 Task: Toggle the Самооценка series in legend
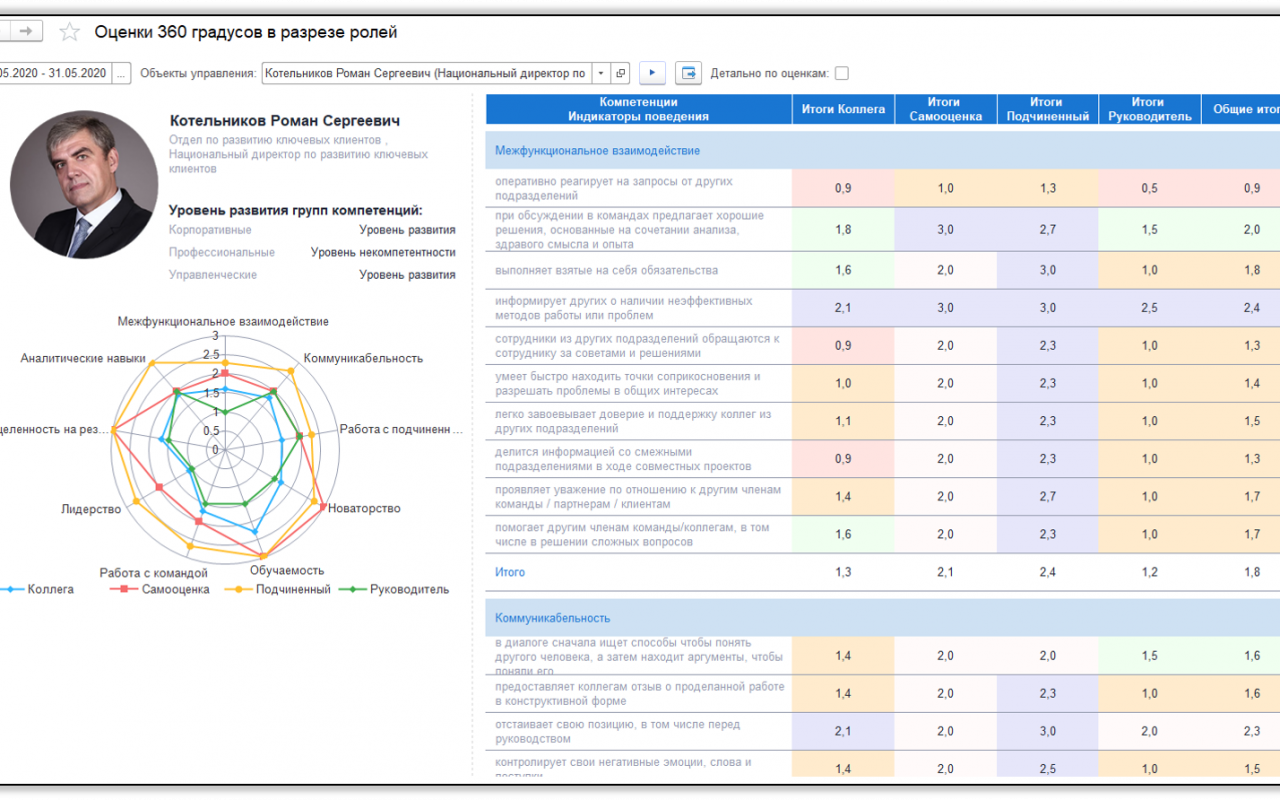160,589
